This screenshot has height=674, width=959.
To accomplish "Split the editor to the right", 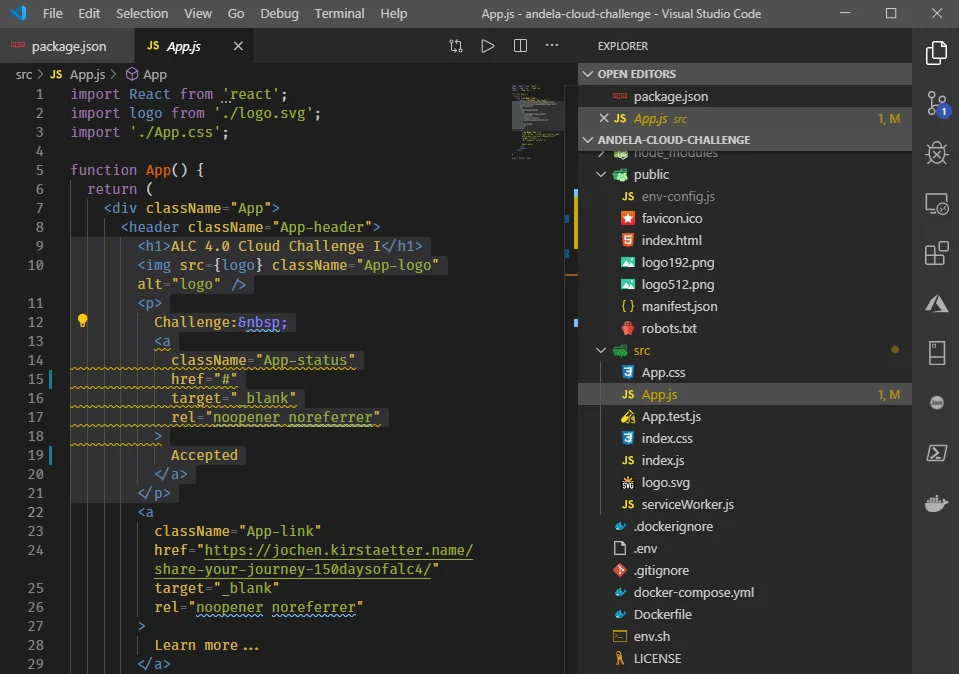I will 520,46.
